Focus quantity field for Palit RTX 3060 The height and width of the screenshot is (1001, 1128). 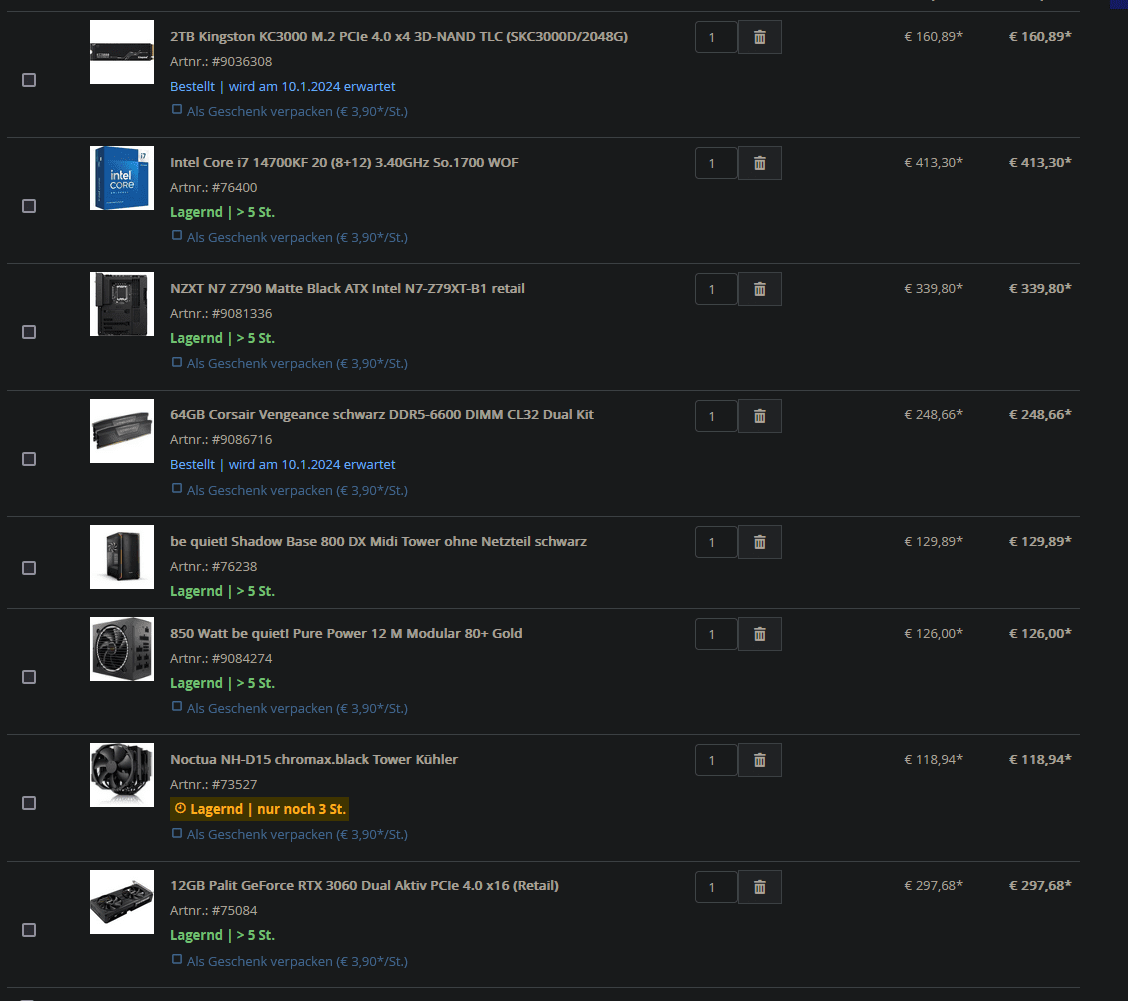coord(716,887)
